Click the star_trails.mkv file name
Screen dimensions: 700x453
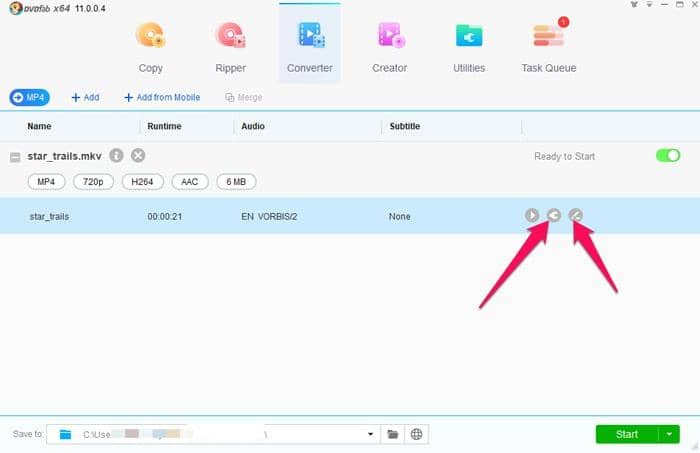coord(65,156)
